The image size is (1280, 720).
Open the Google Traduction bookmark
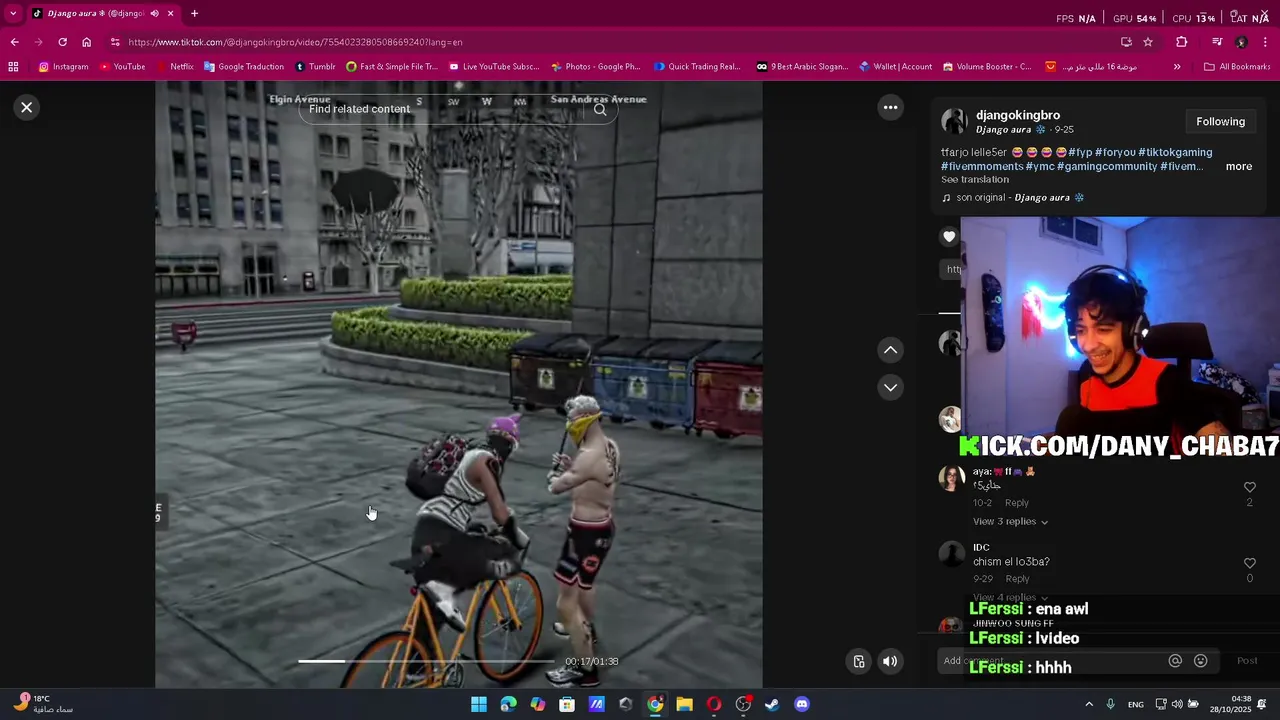(x=244, y=67)
